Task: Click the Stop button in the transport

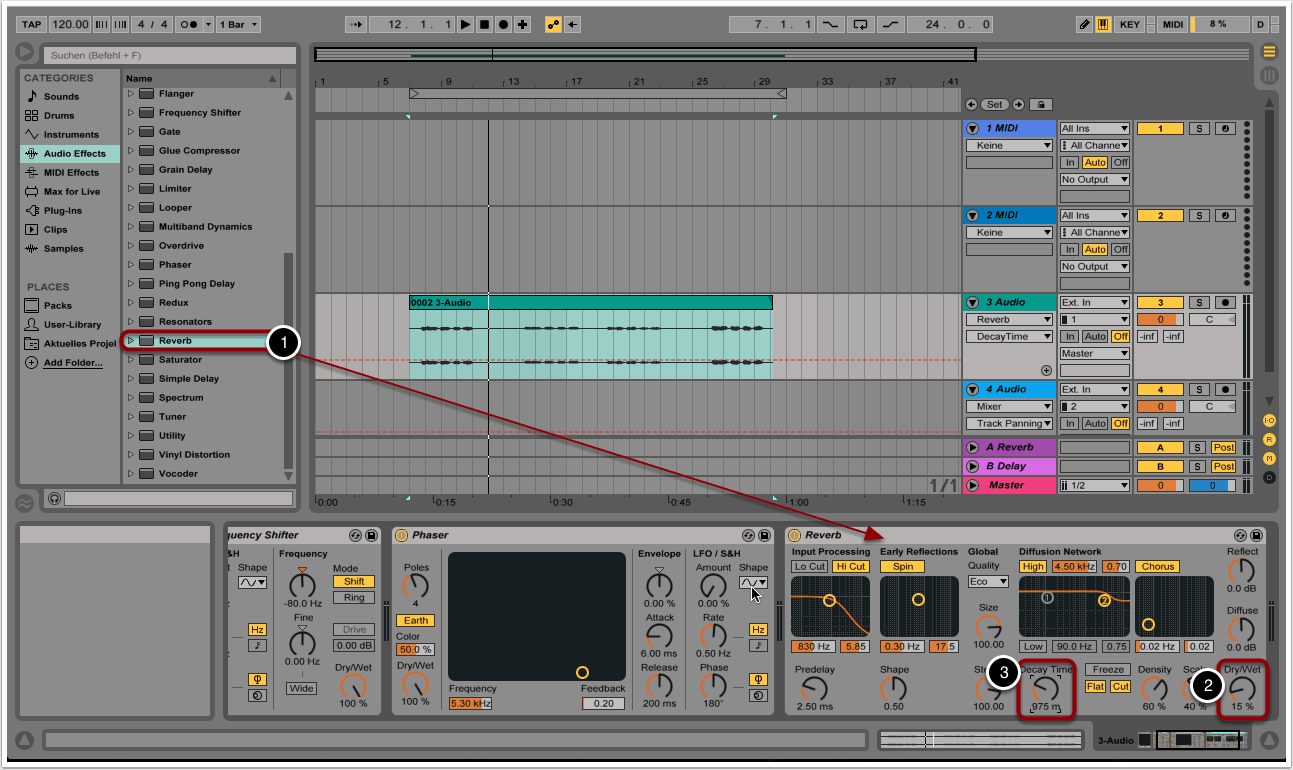Action: (x=484, y=24)
